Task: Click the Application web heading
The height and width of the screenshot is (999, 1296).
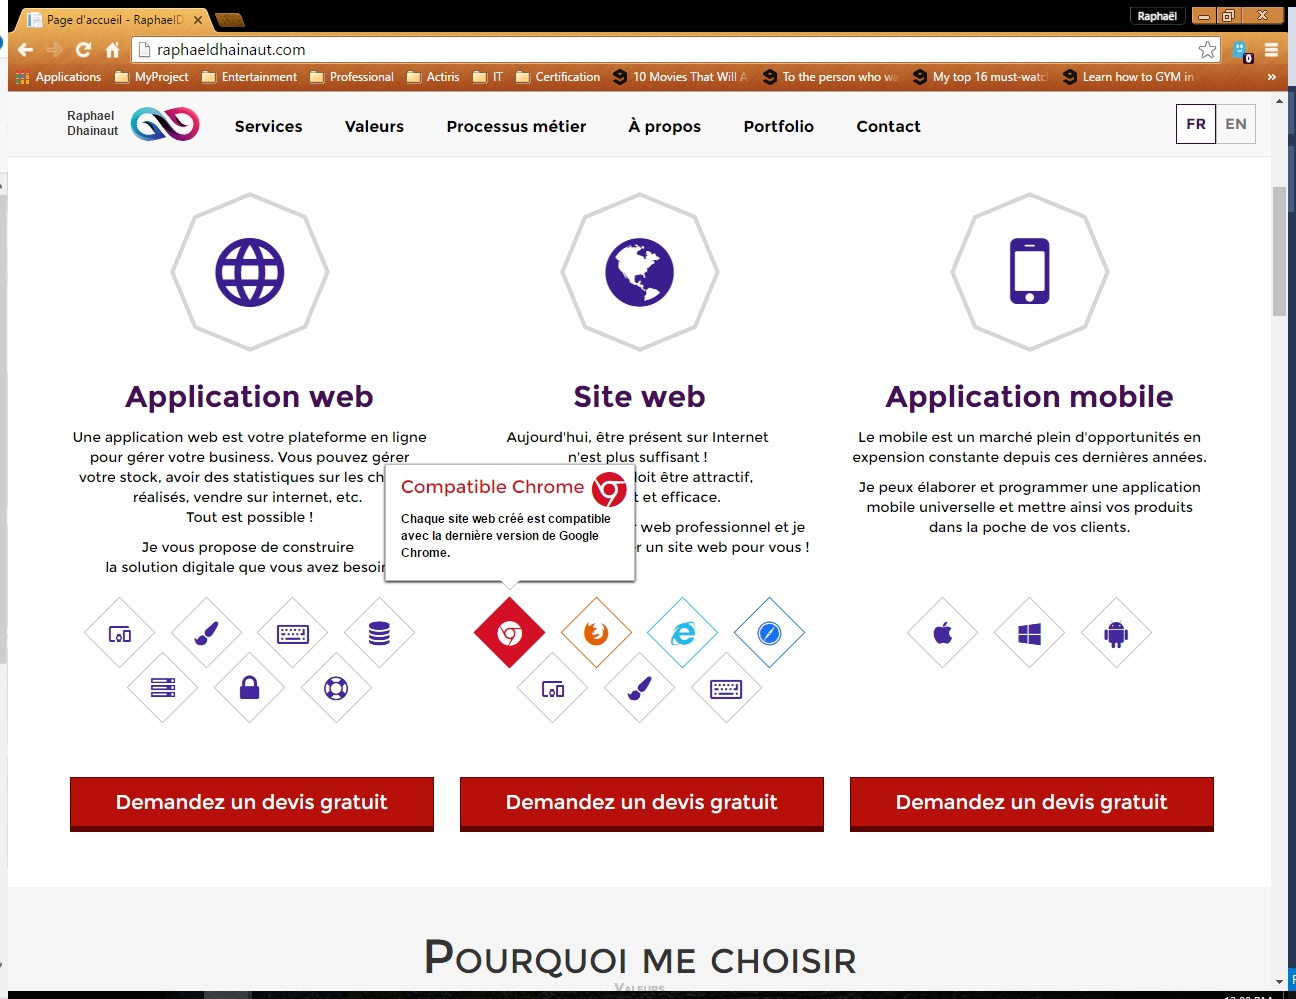Action: coord(249,397)
